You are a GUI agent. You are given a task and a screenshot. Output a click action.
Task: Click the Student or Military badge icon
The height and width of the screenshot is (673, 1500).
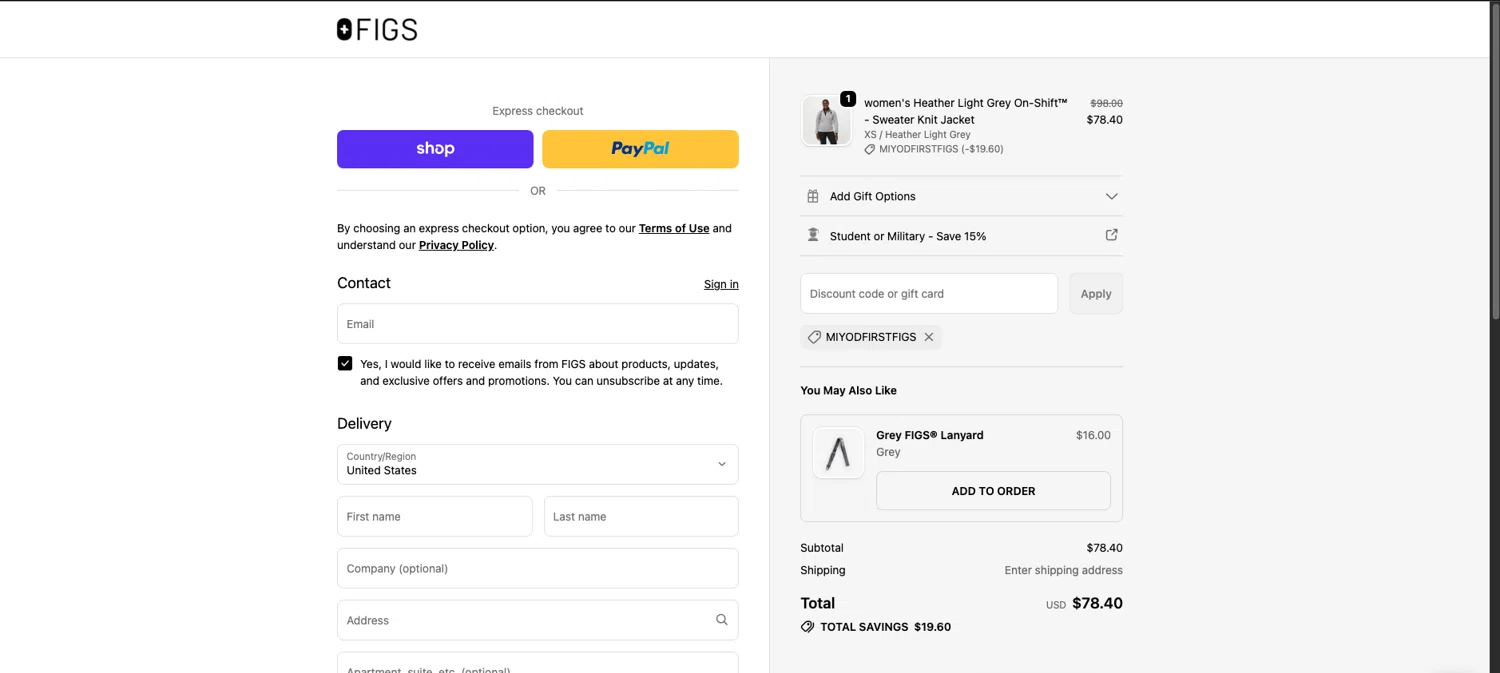click(x=813, y=235)
